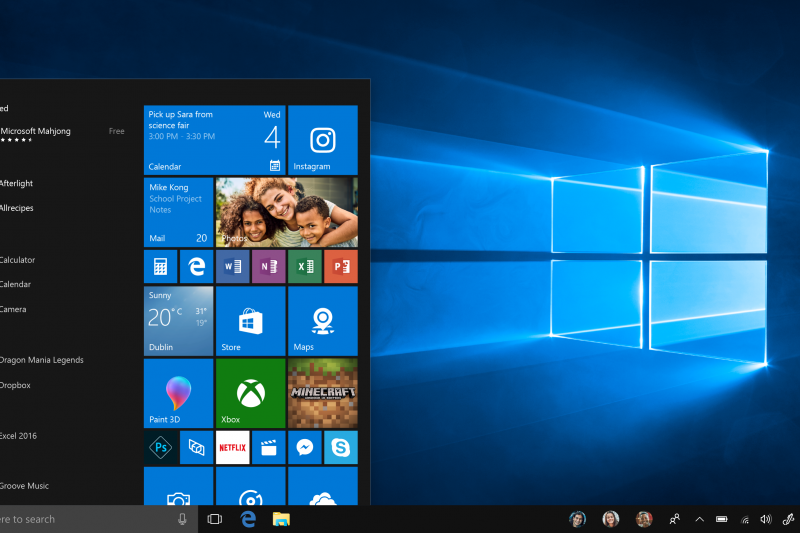The height and width of the screenshot is (533, 800).
Task: Select Dragon Mania Legends in app list
Action: (x=42, y=360)
